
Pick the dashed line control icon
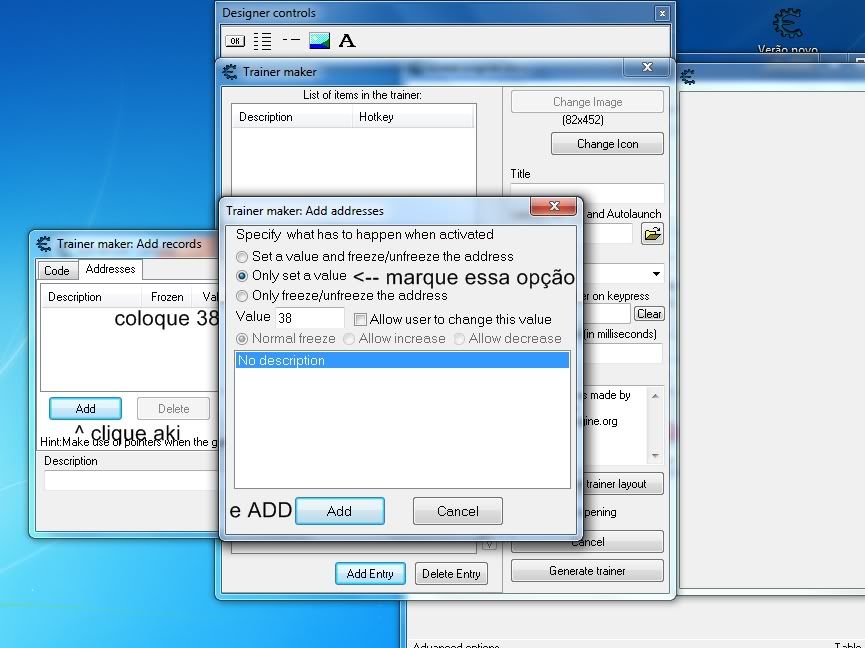291,41
